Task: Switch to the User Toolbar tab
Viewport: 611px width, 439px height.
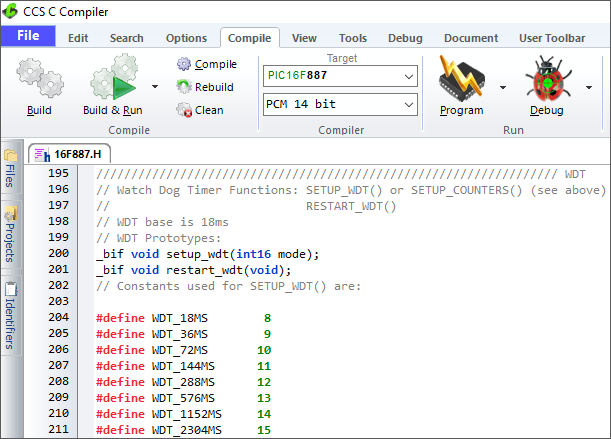Action: (552, 38)
